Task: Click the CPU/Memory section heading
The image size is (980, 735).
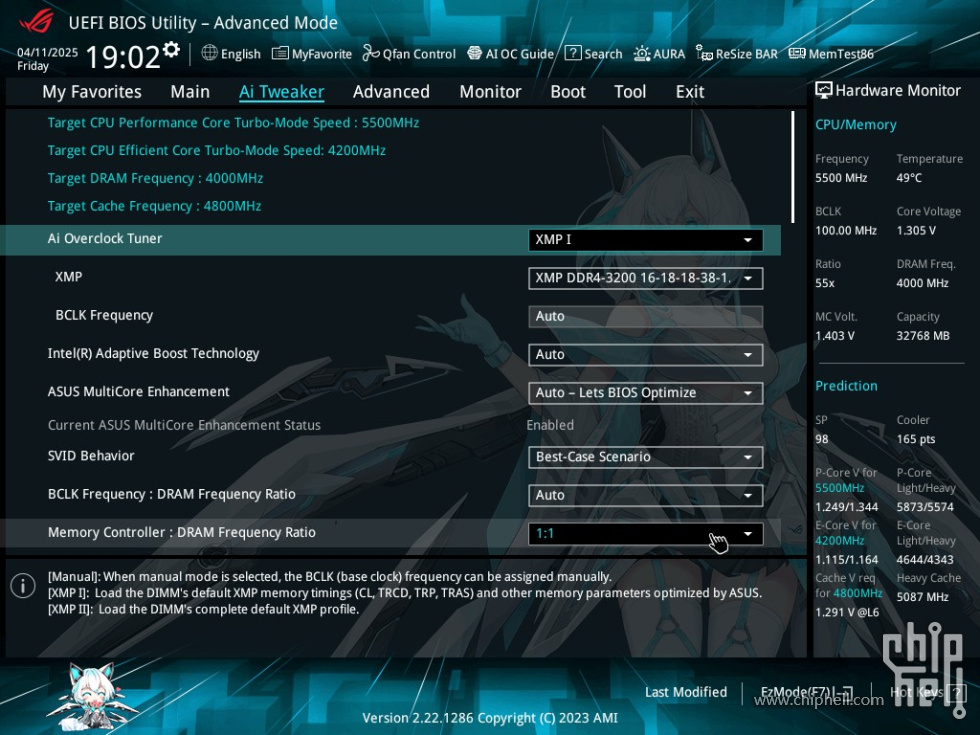Action: (856, 125)
